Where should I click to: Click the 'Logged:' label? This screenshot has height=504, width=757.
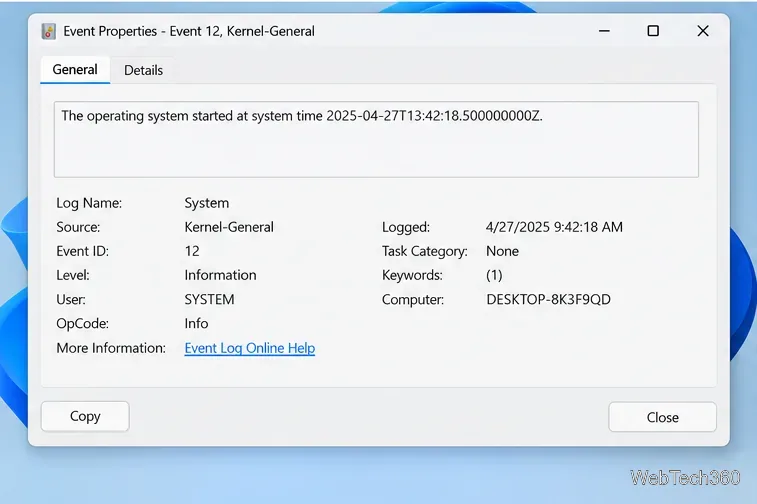pyautogui.click(x=406, y=227)
